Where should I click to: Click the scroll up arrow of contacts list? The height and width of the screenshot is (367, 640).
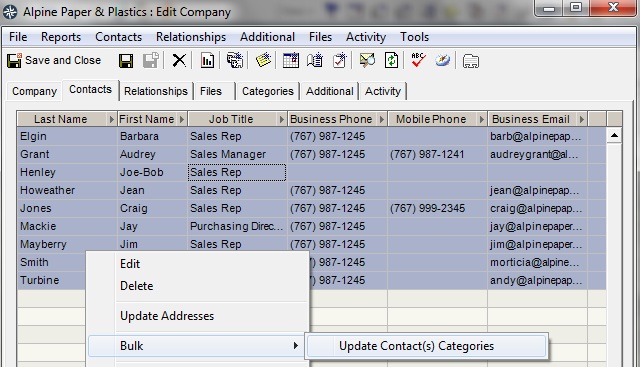point(614,135)
